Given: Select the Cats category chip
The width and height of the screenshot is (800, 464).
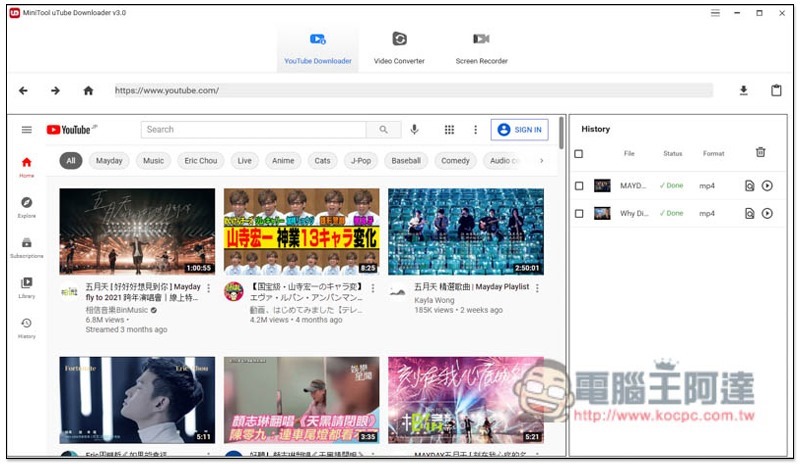Looking at the screenshot, I should (322, 161).
